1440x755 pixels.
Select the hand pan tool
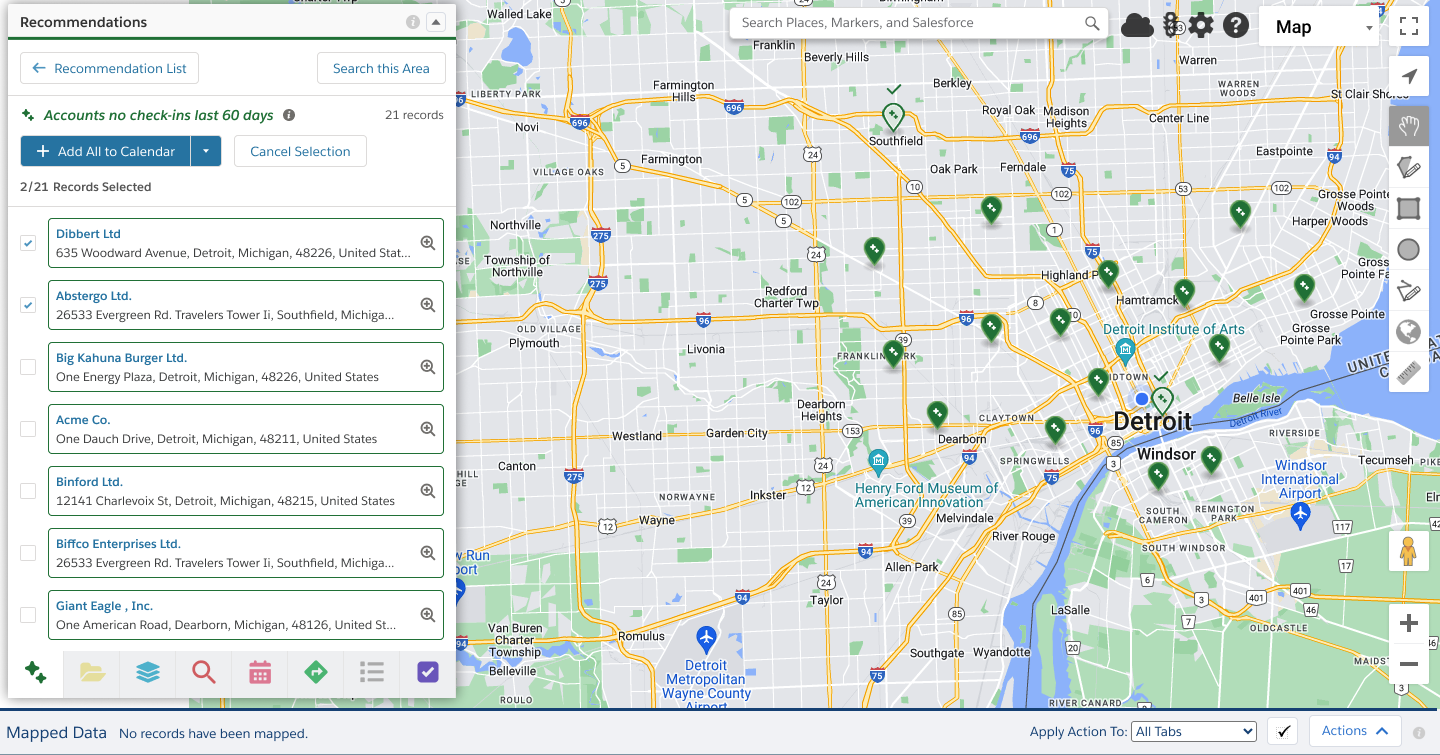tap(1409, 126)
